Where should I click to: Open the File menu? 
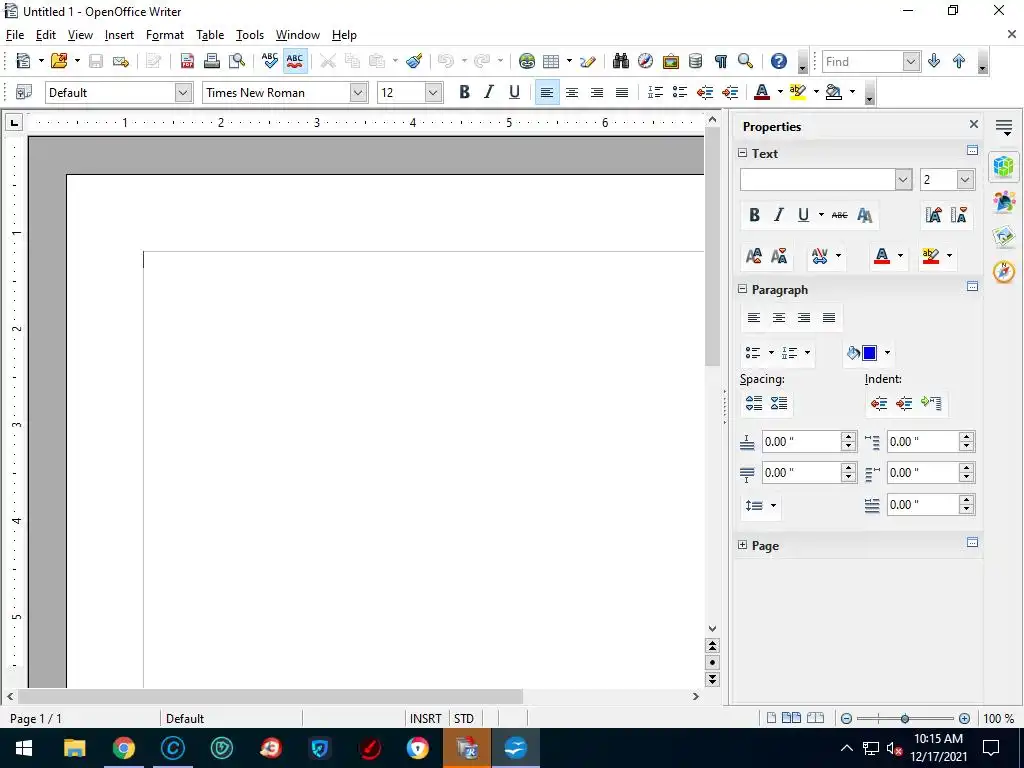click(14, 35)
